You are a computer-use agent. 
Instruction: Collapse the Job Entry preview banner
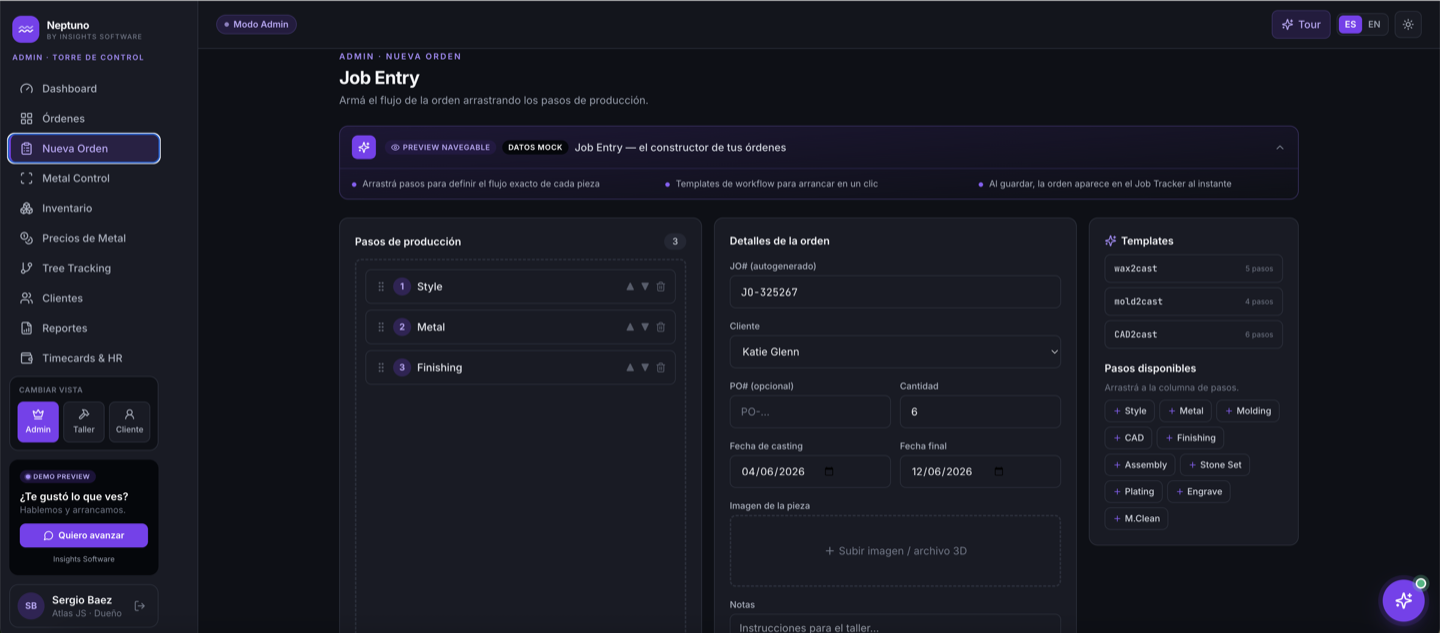click(1280, 148)
